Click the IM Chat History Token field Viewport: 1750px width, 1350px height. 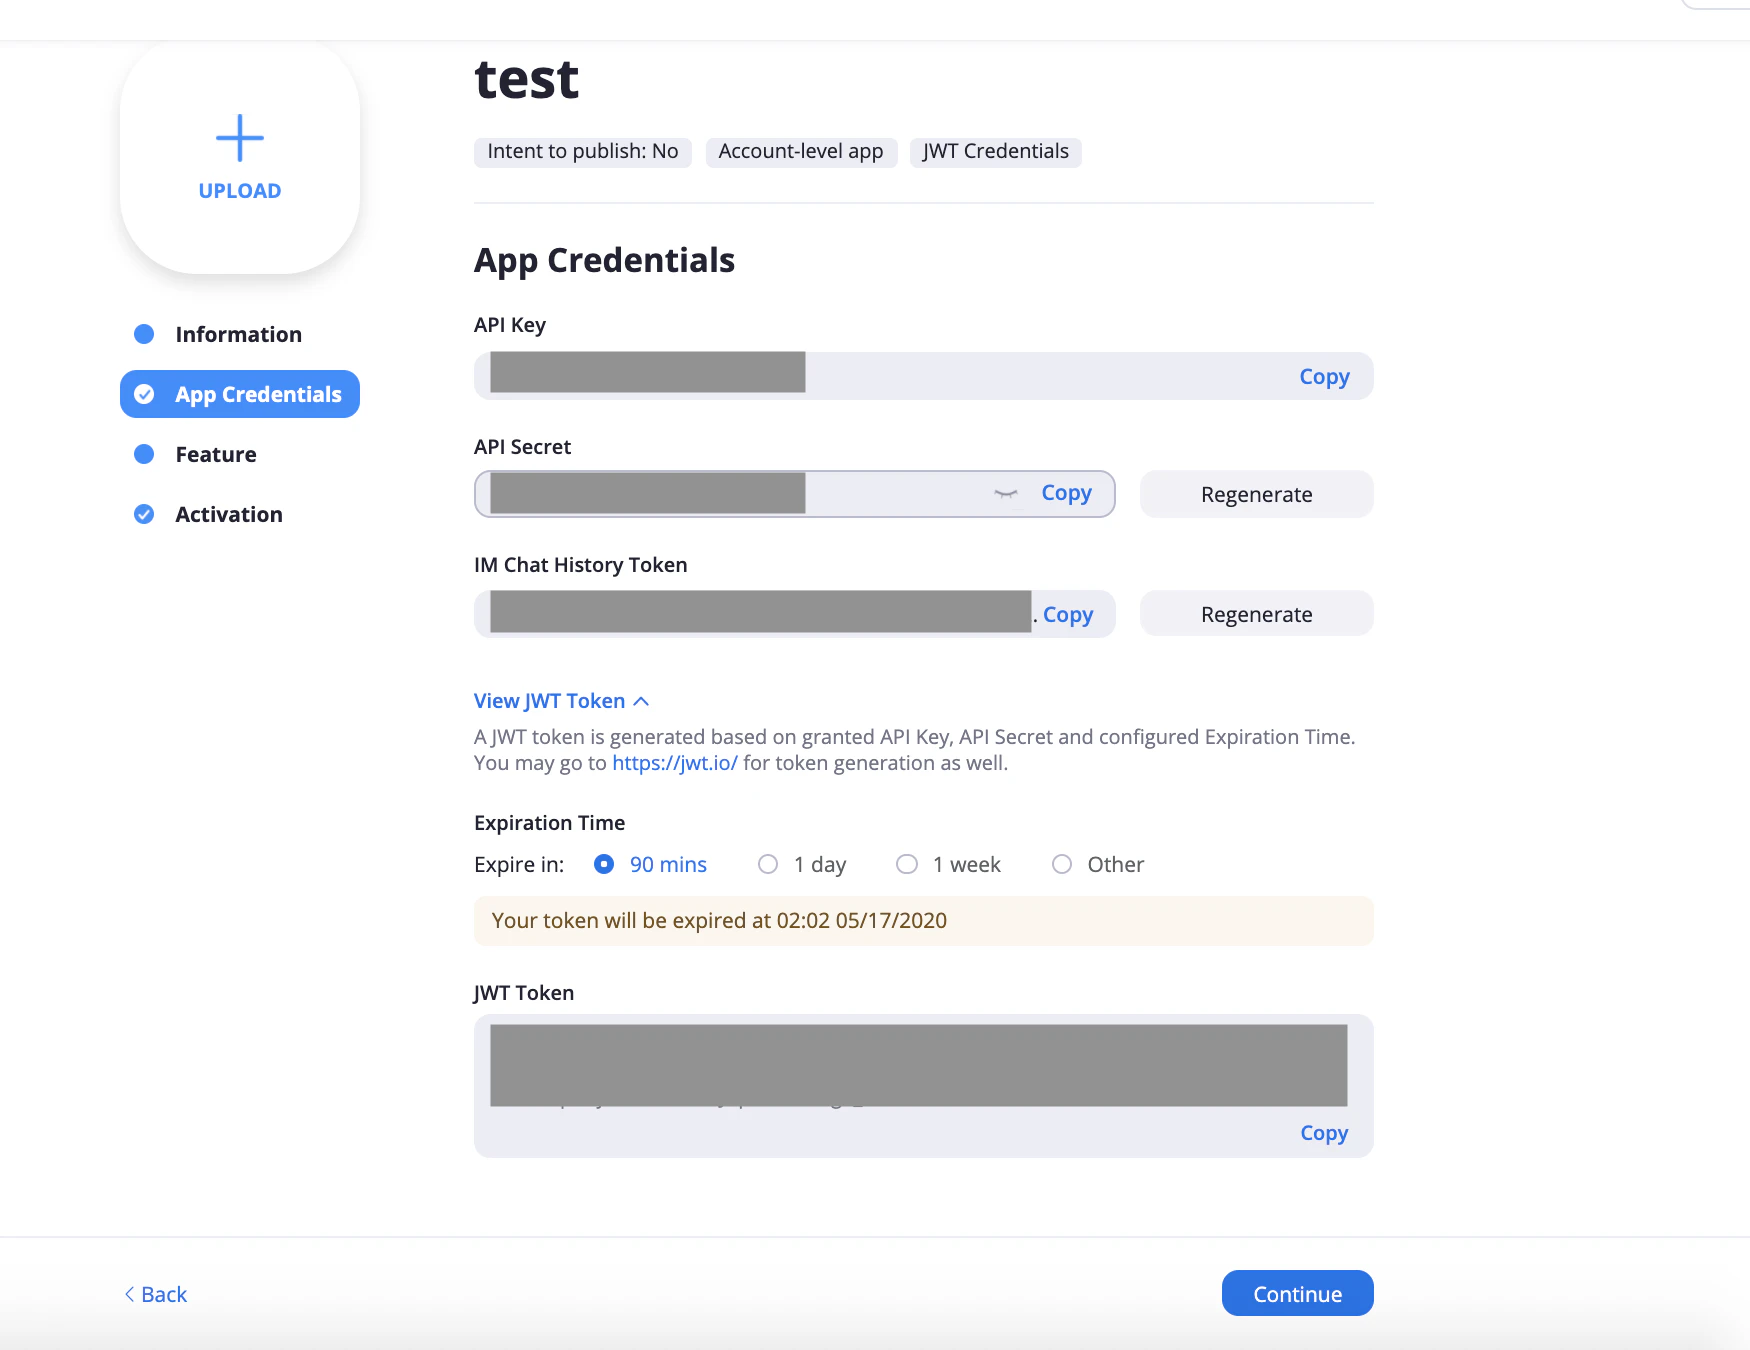[x=795, y=614]
